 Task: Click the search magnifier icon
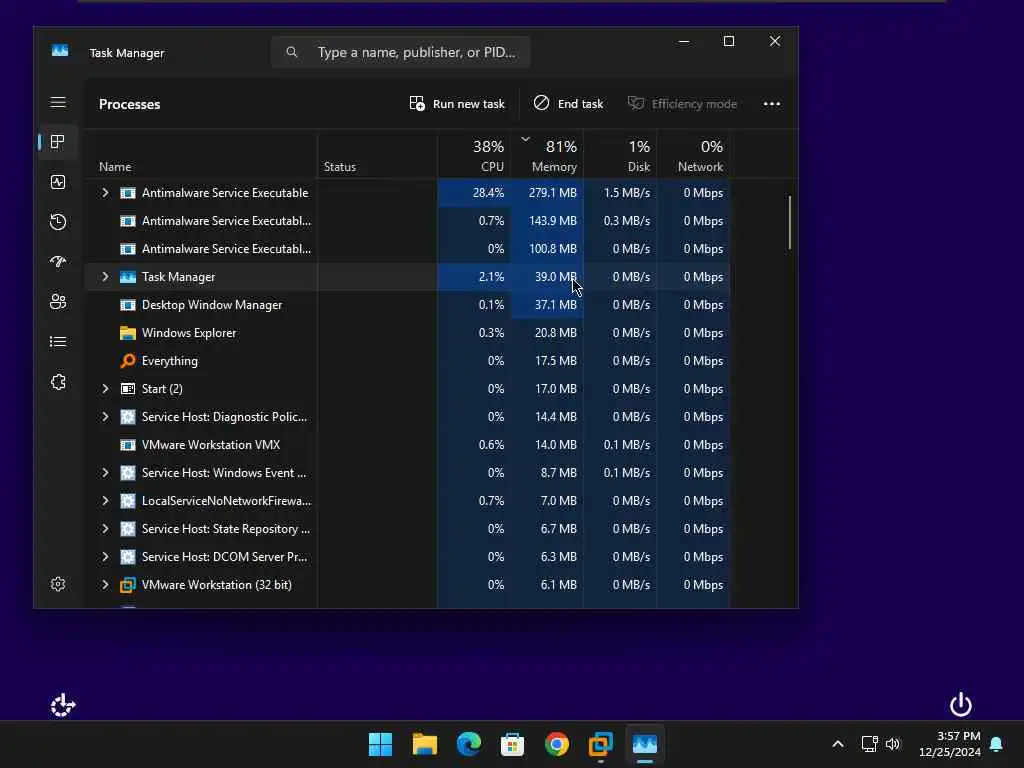(292, 52)
